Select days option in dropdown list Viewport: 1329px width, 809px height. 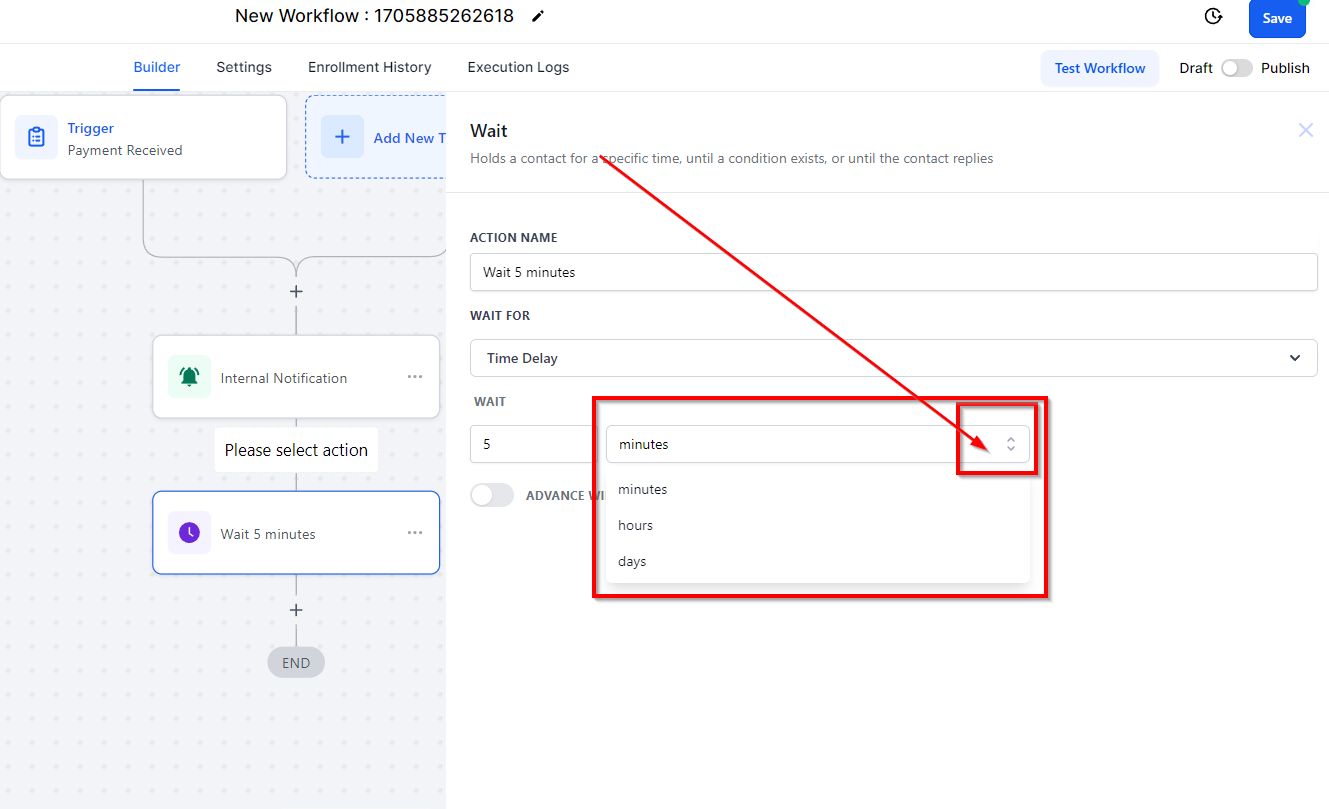coord(818,561)
